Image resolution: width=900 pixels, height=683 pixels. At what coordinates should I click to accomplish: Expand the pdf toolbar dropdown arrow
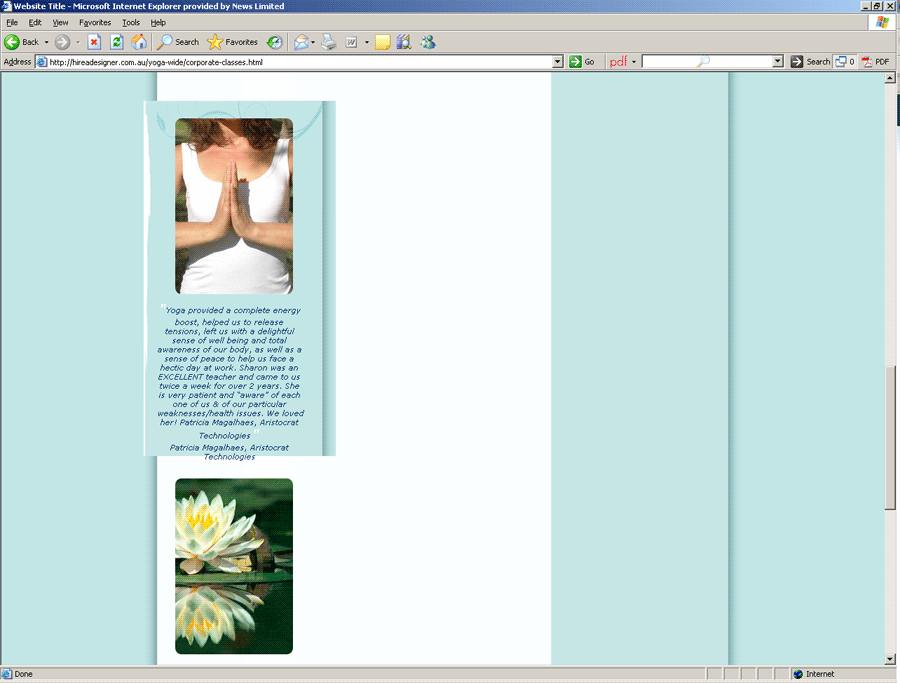click(x=634, y=62)
